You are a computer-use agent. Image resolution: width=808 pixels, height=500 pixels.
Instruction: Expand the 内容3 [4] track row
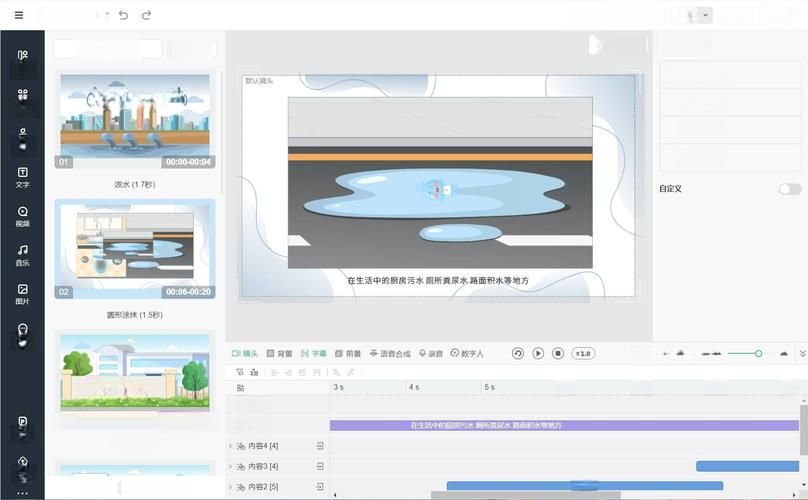(x=230, y=466)
